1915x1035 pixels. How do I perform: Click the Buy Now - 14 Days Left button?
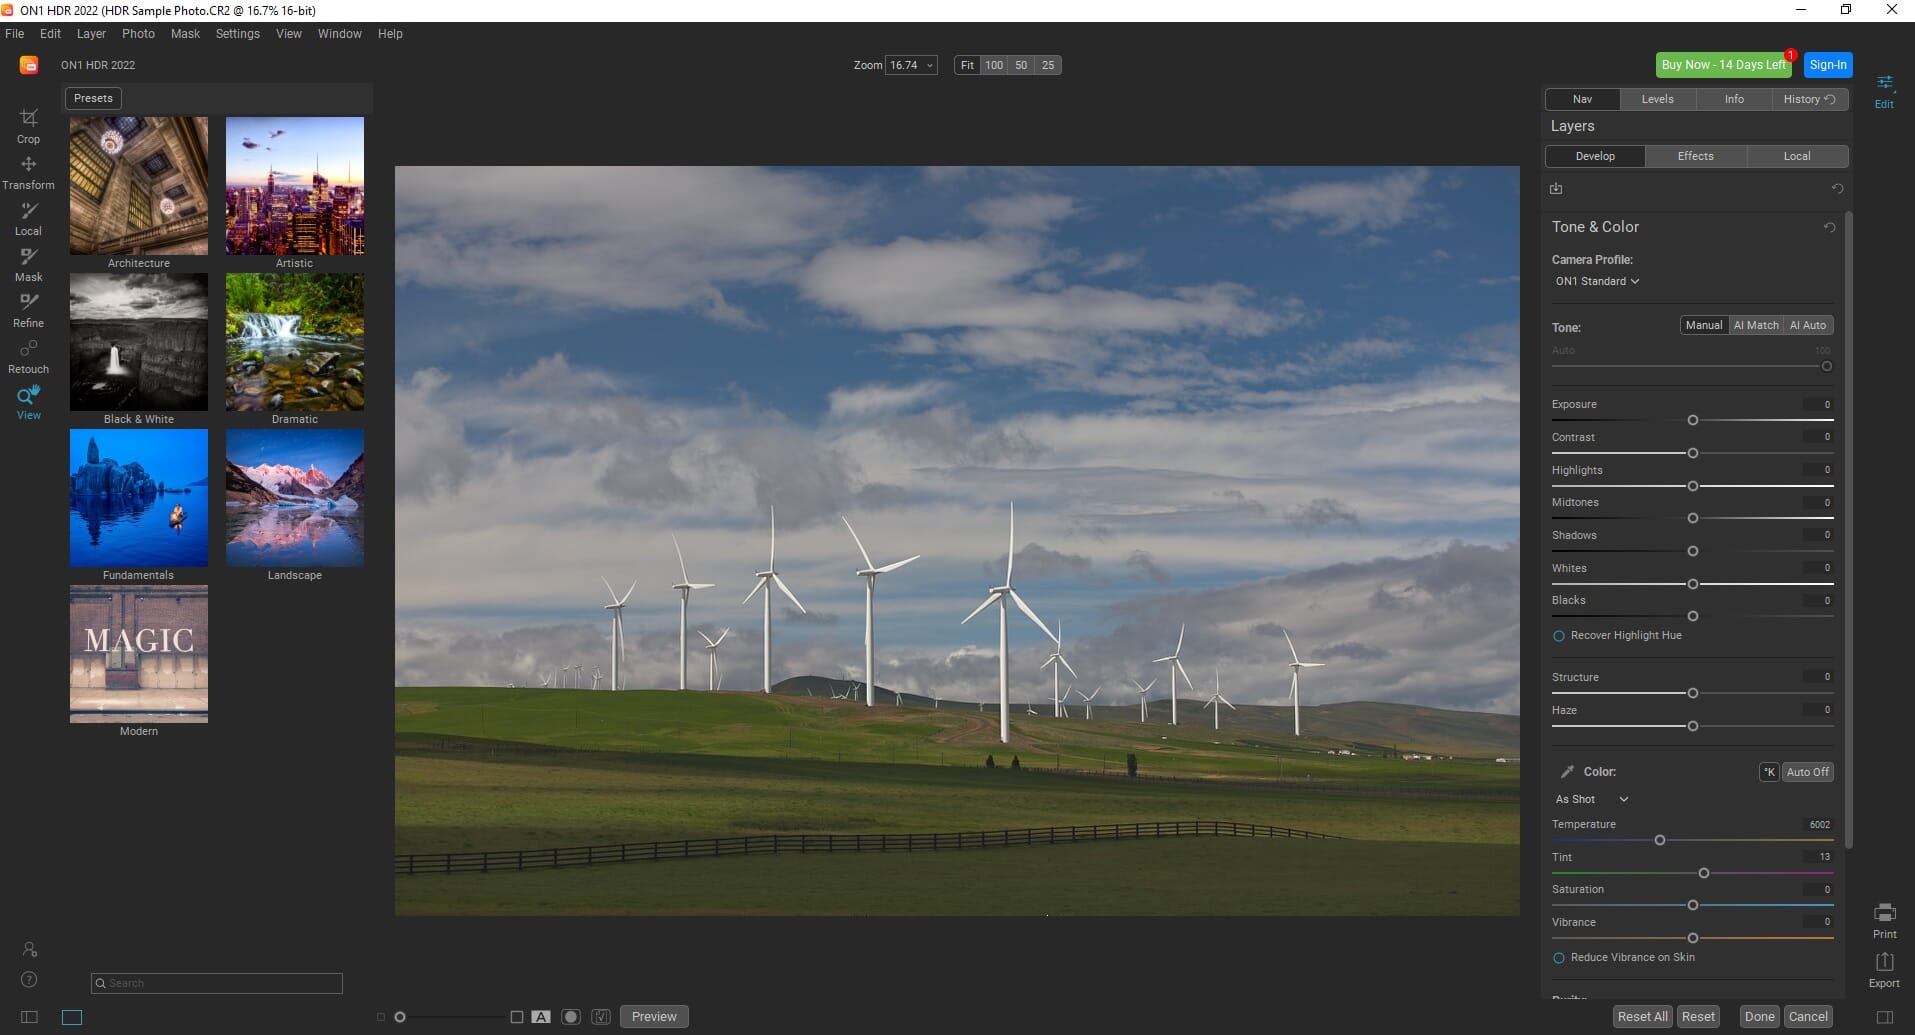pyautogui.click(x=1723, y=65)
